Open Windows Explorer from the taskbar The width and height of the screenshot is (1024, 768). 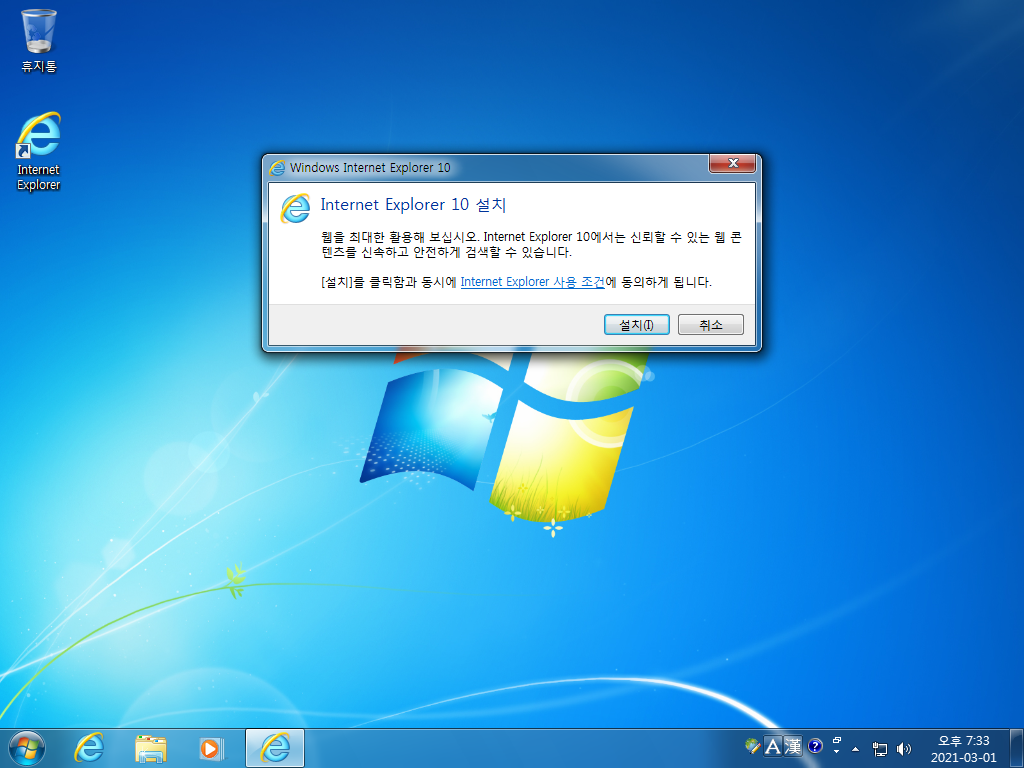tap(150, 748)
